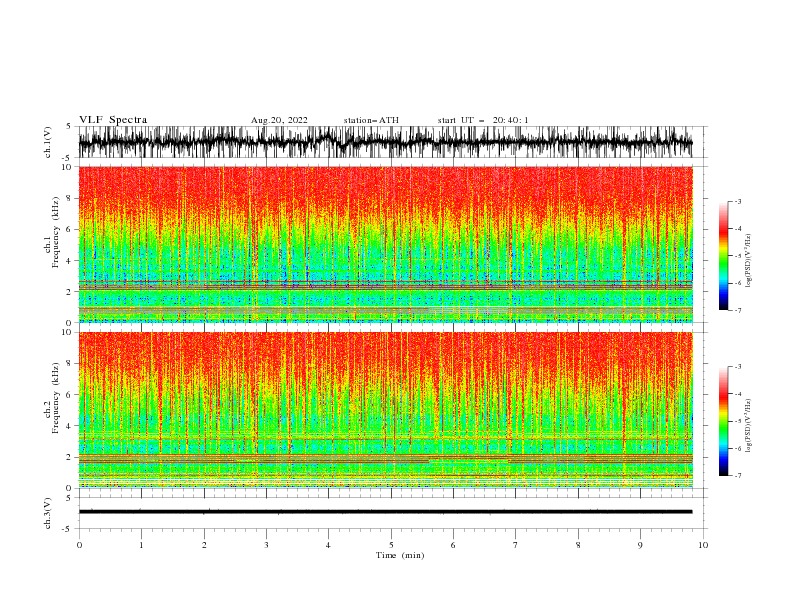Screen dimensions: 792x612
Task: Click the ch.3 flat waveform trace
Action: [385, 512]
